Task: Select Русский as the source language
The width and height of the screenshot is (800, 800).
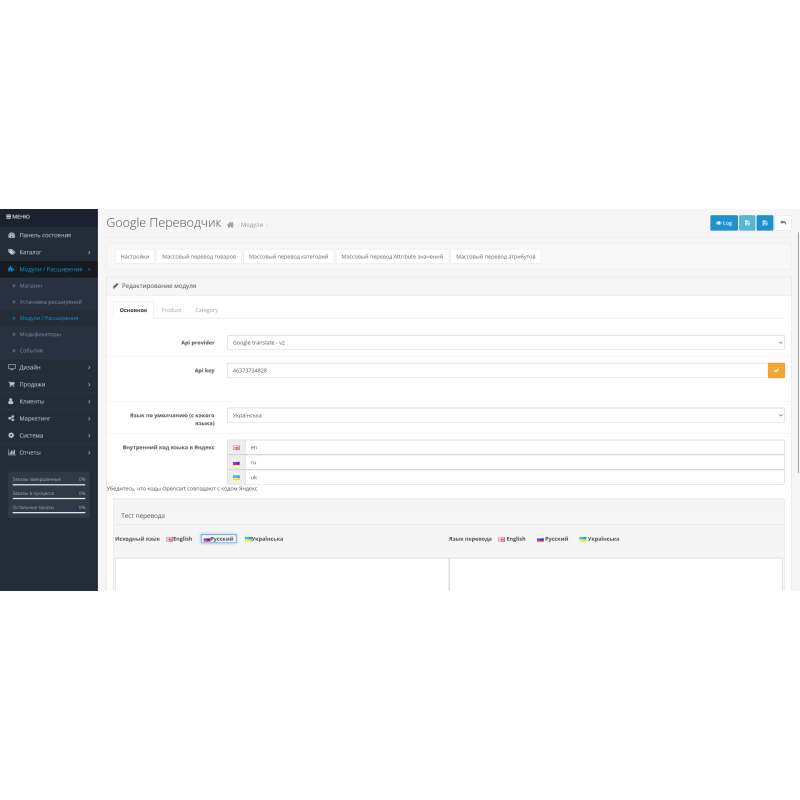Action: [x=218, y=538]
